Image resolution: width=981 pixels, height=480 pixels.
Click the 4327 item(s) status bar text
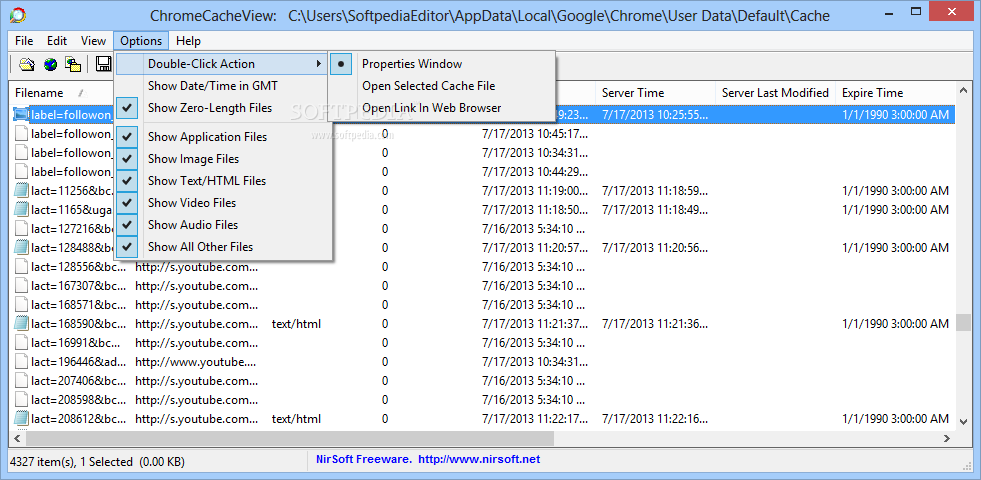click(98, 462)
